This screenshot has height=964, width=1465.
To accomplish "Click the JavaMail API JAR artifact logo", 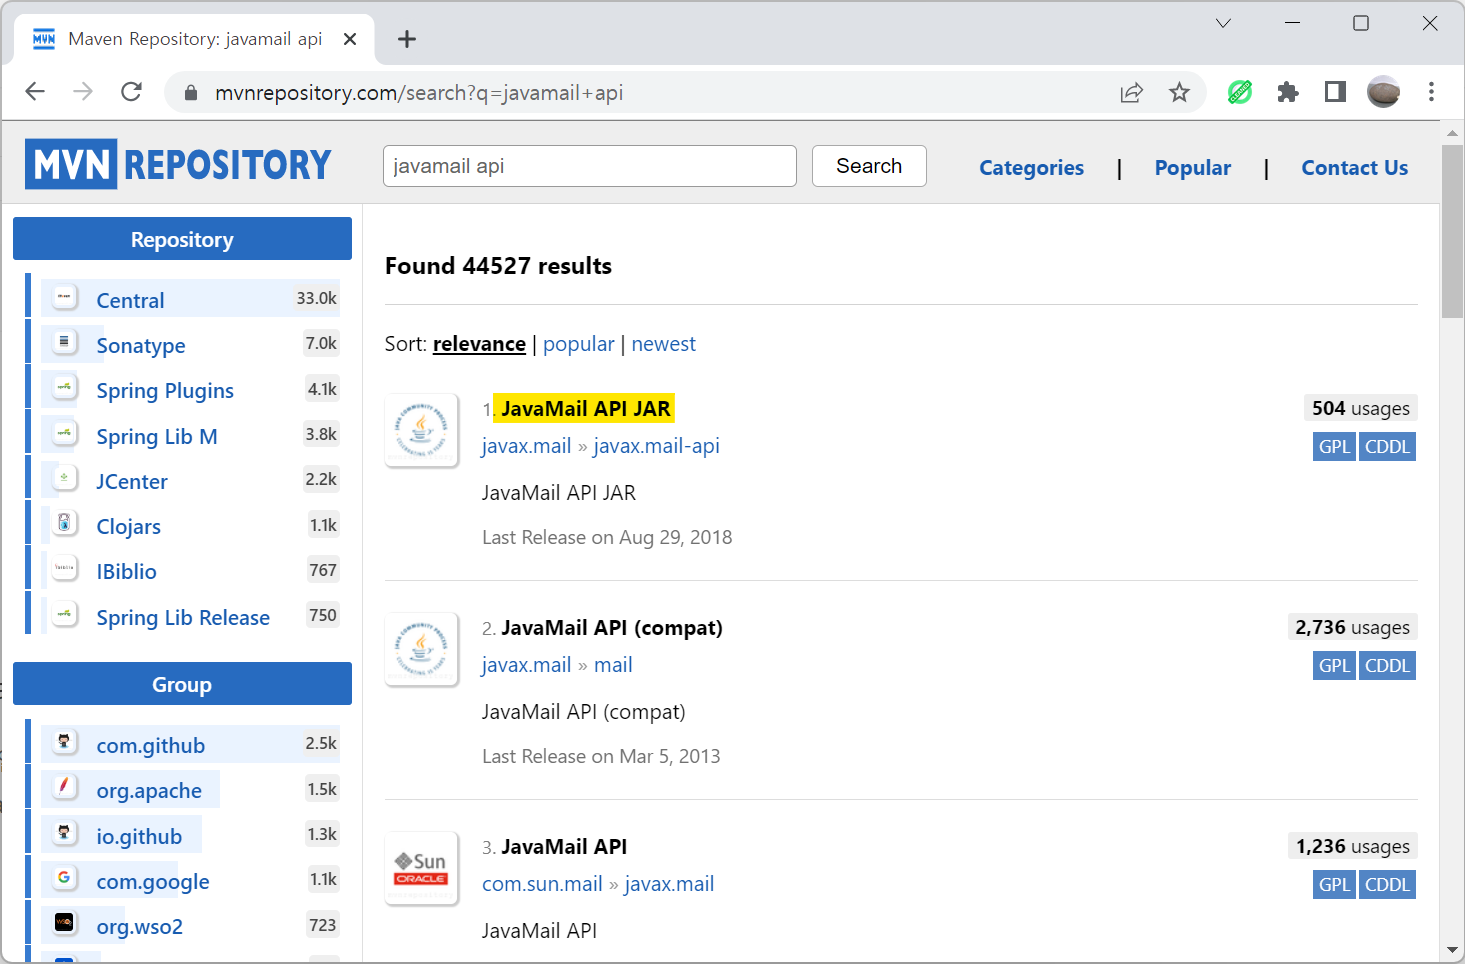I will click(x=421, y=430).
